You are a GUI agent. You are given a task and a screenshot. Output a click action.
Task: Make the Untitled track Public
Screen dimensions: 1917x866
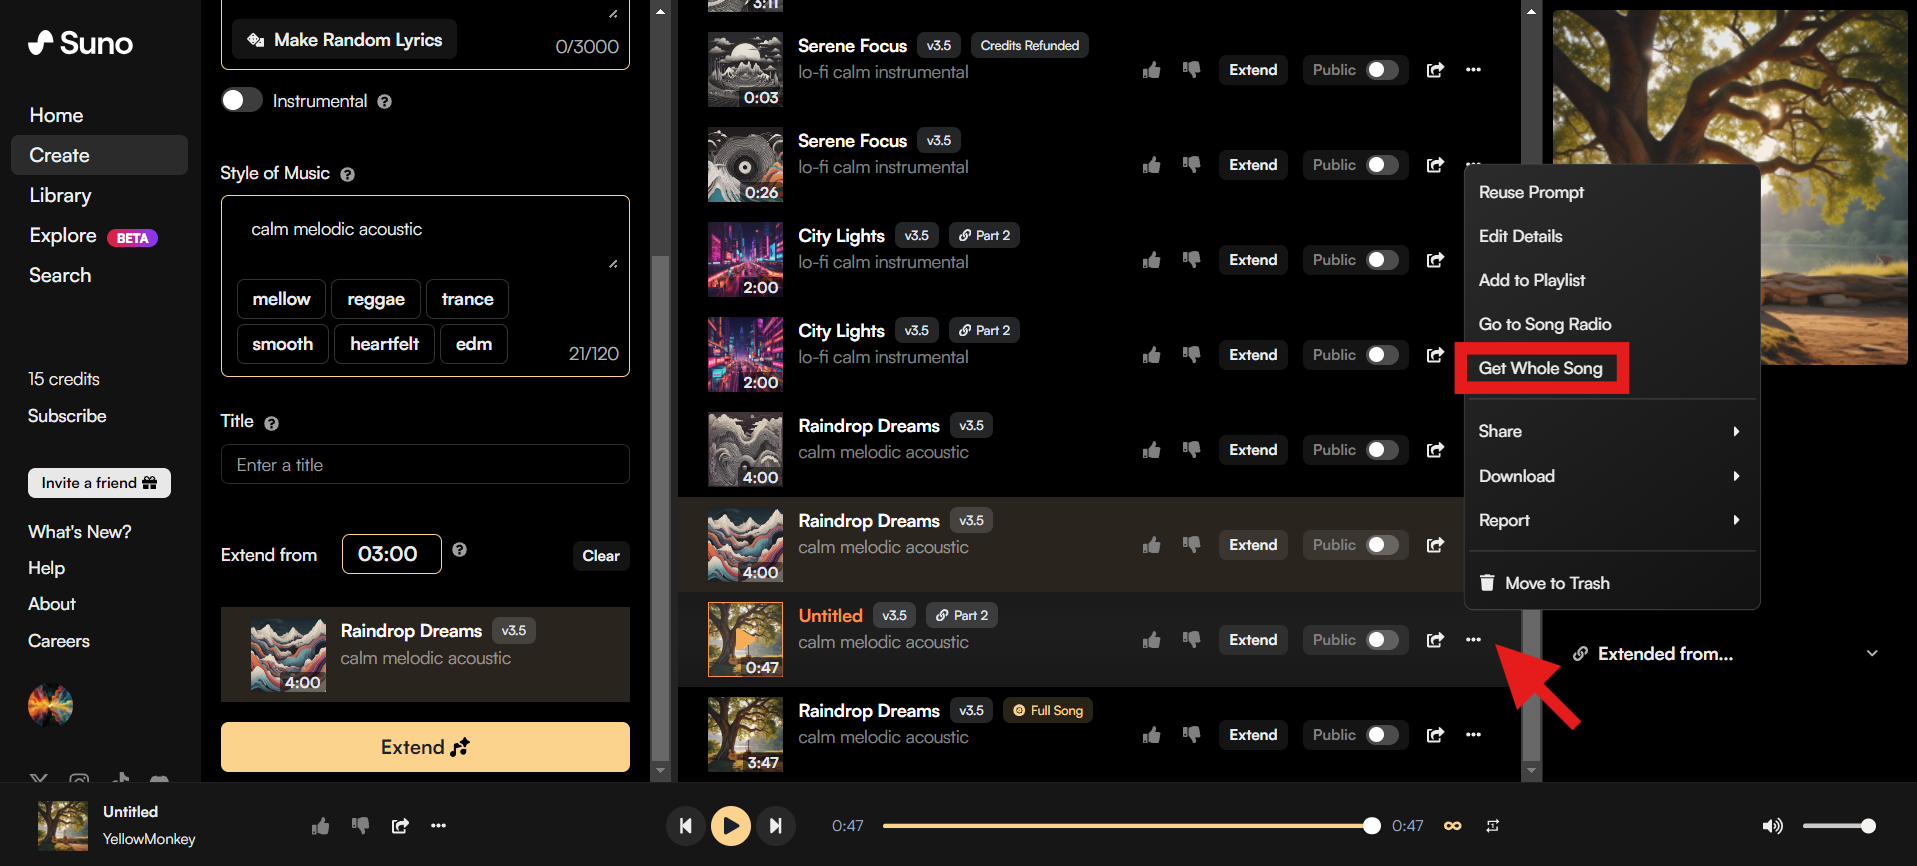coord(1382,640)
